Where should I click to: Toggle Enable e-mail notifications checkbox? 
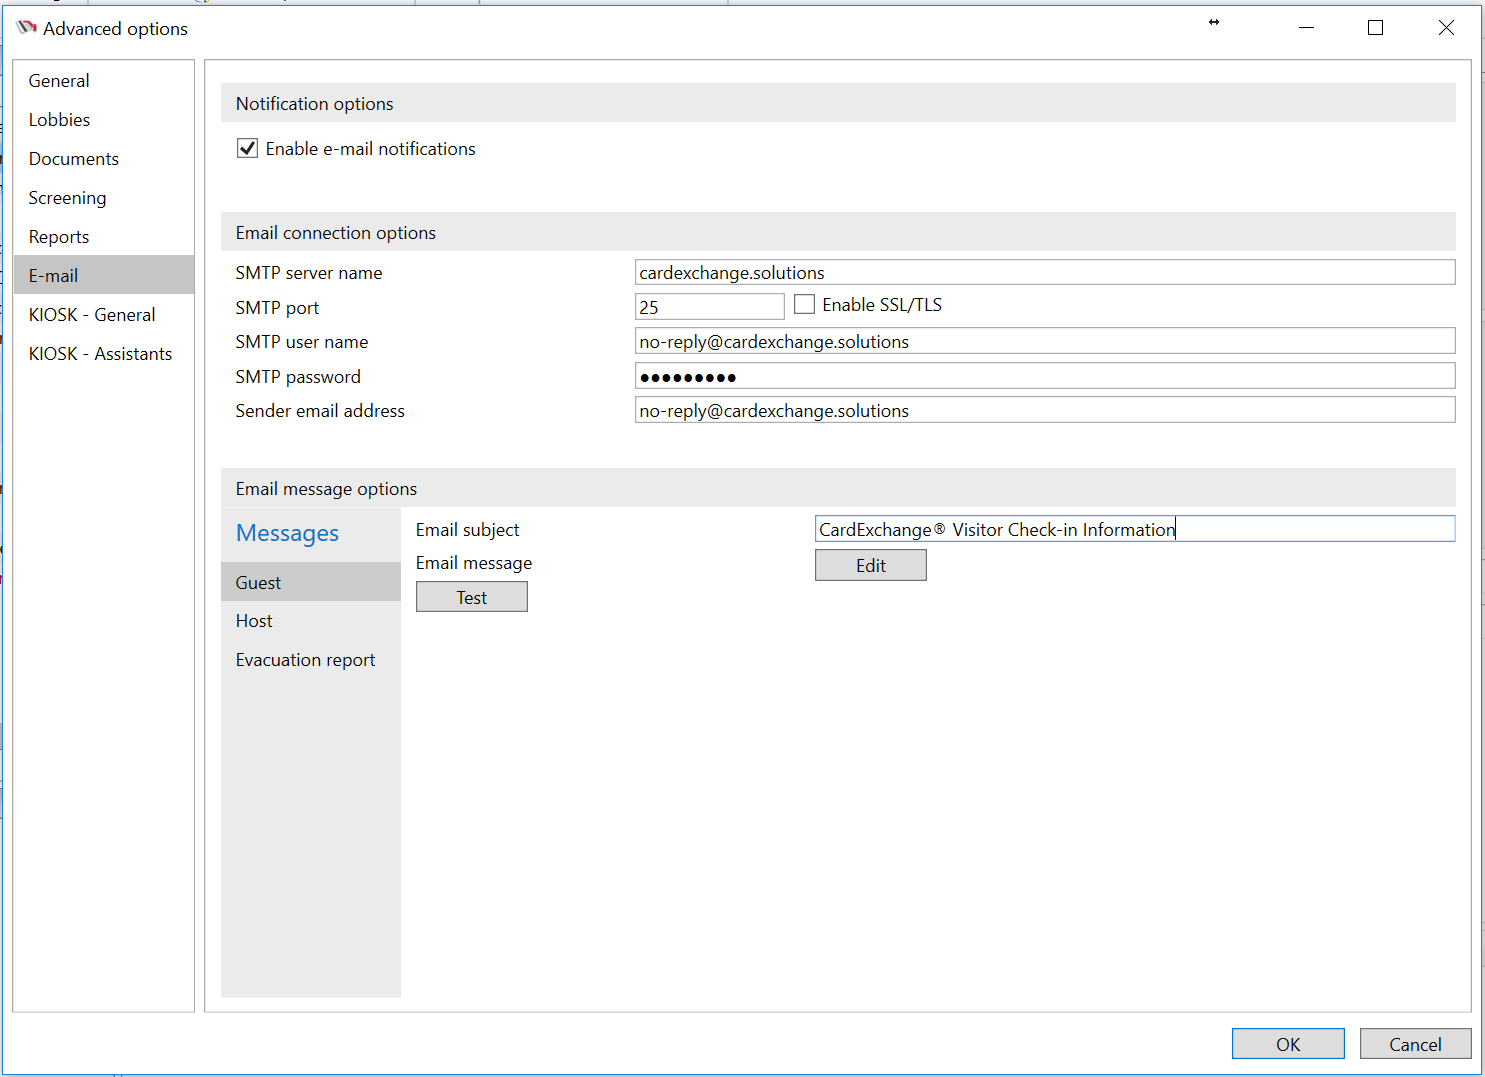point(247,149)
